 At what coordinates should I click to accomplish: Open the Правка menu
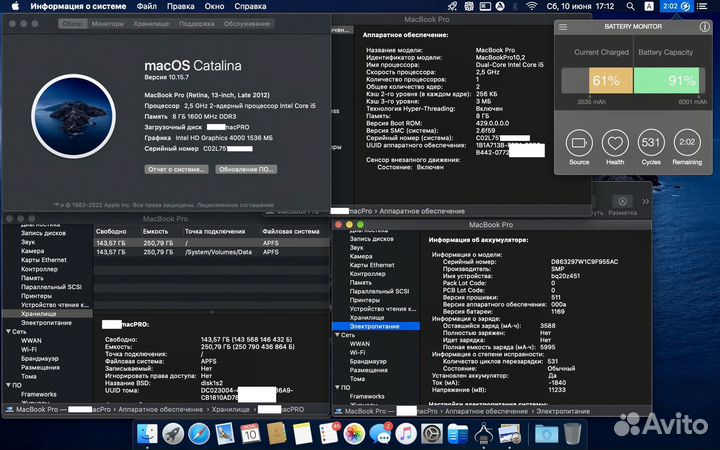pyautogui.click(x=180, y=6)
